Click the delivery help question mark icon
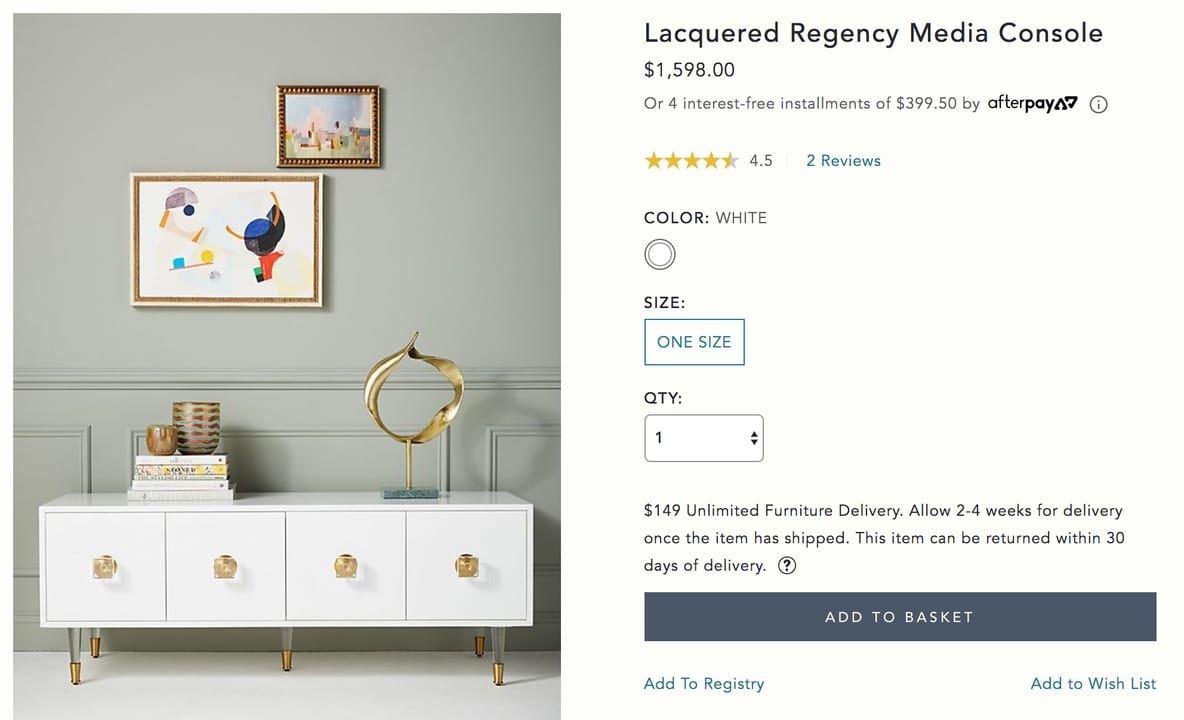This screenshot has width=1184, height=720. coord(787,566)
